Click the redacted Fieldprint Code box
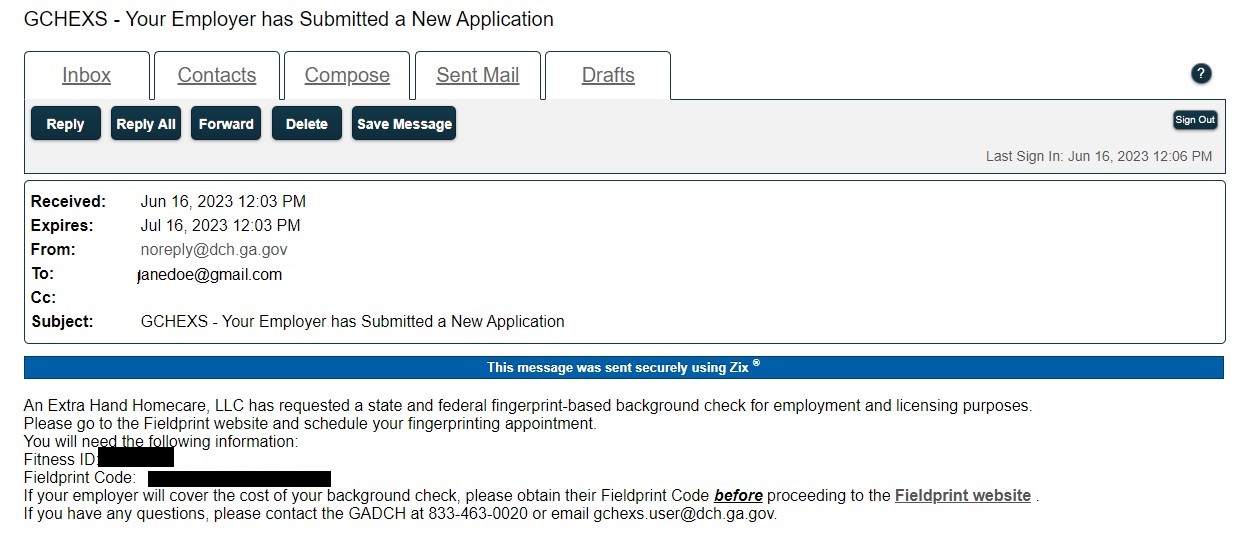 point(239,479)
